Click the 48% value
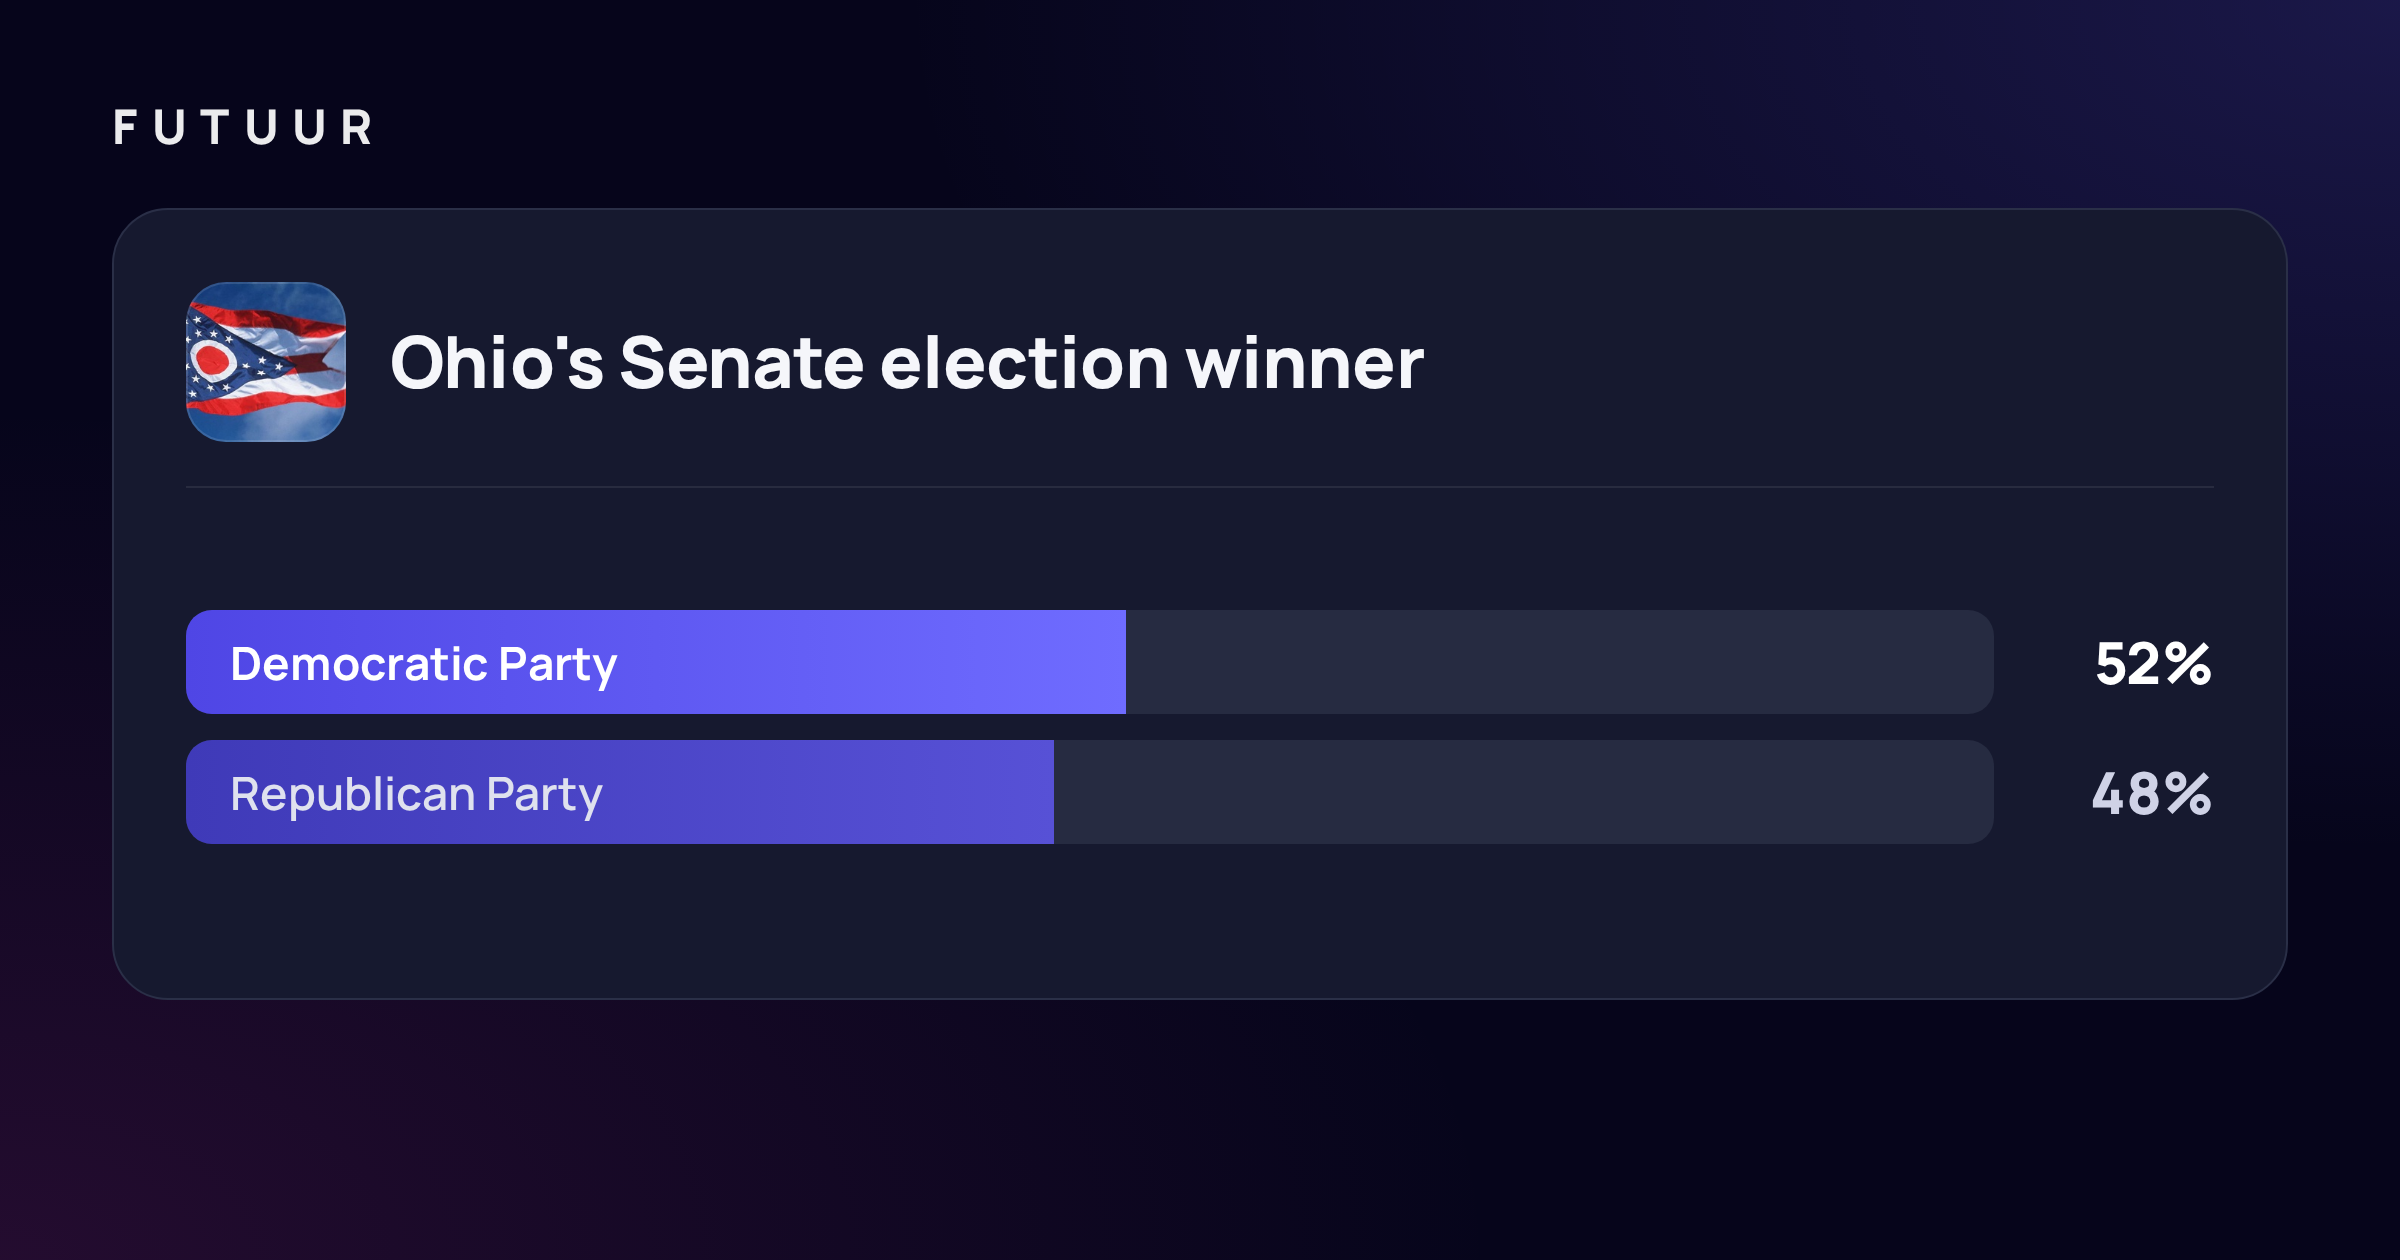The image size is (2400, 1260). [2152, 794]
